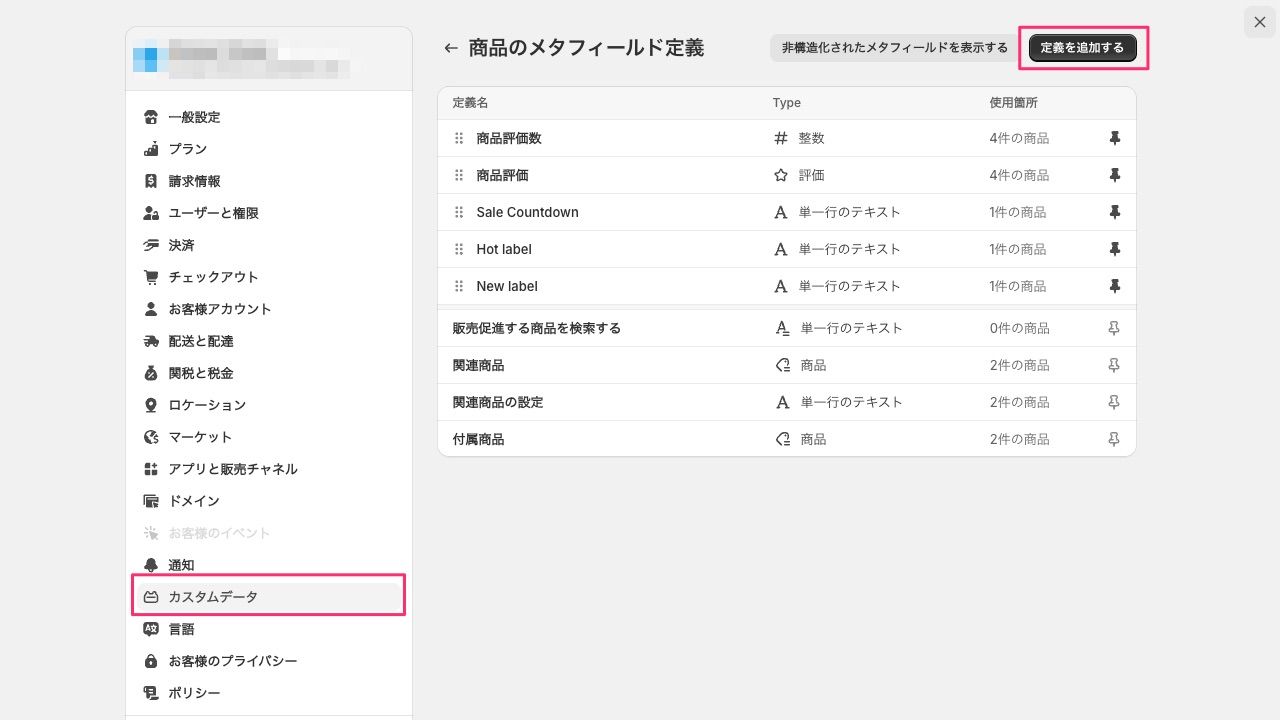The height and width of the screenshot is (720, 1280).
Task: Click the ポリシー icon
Action: [x=151, y=693]
